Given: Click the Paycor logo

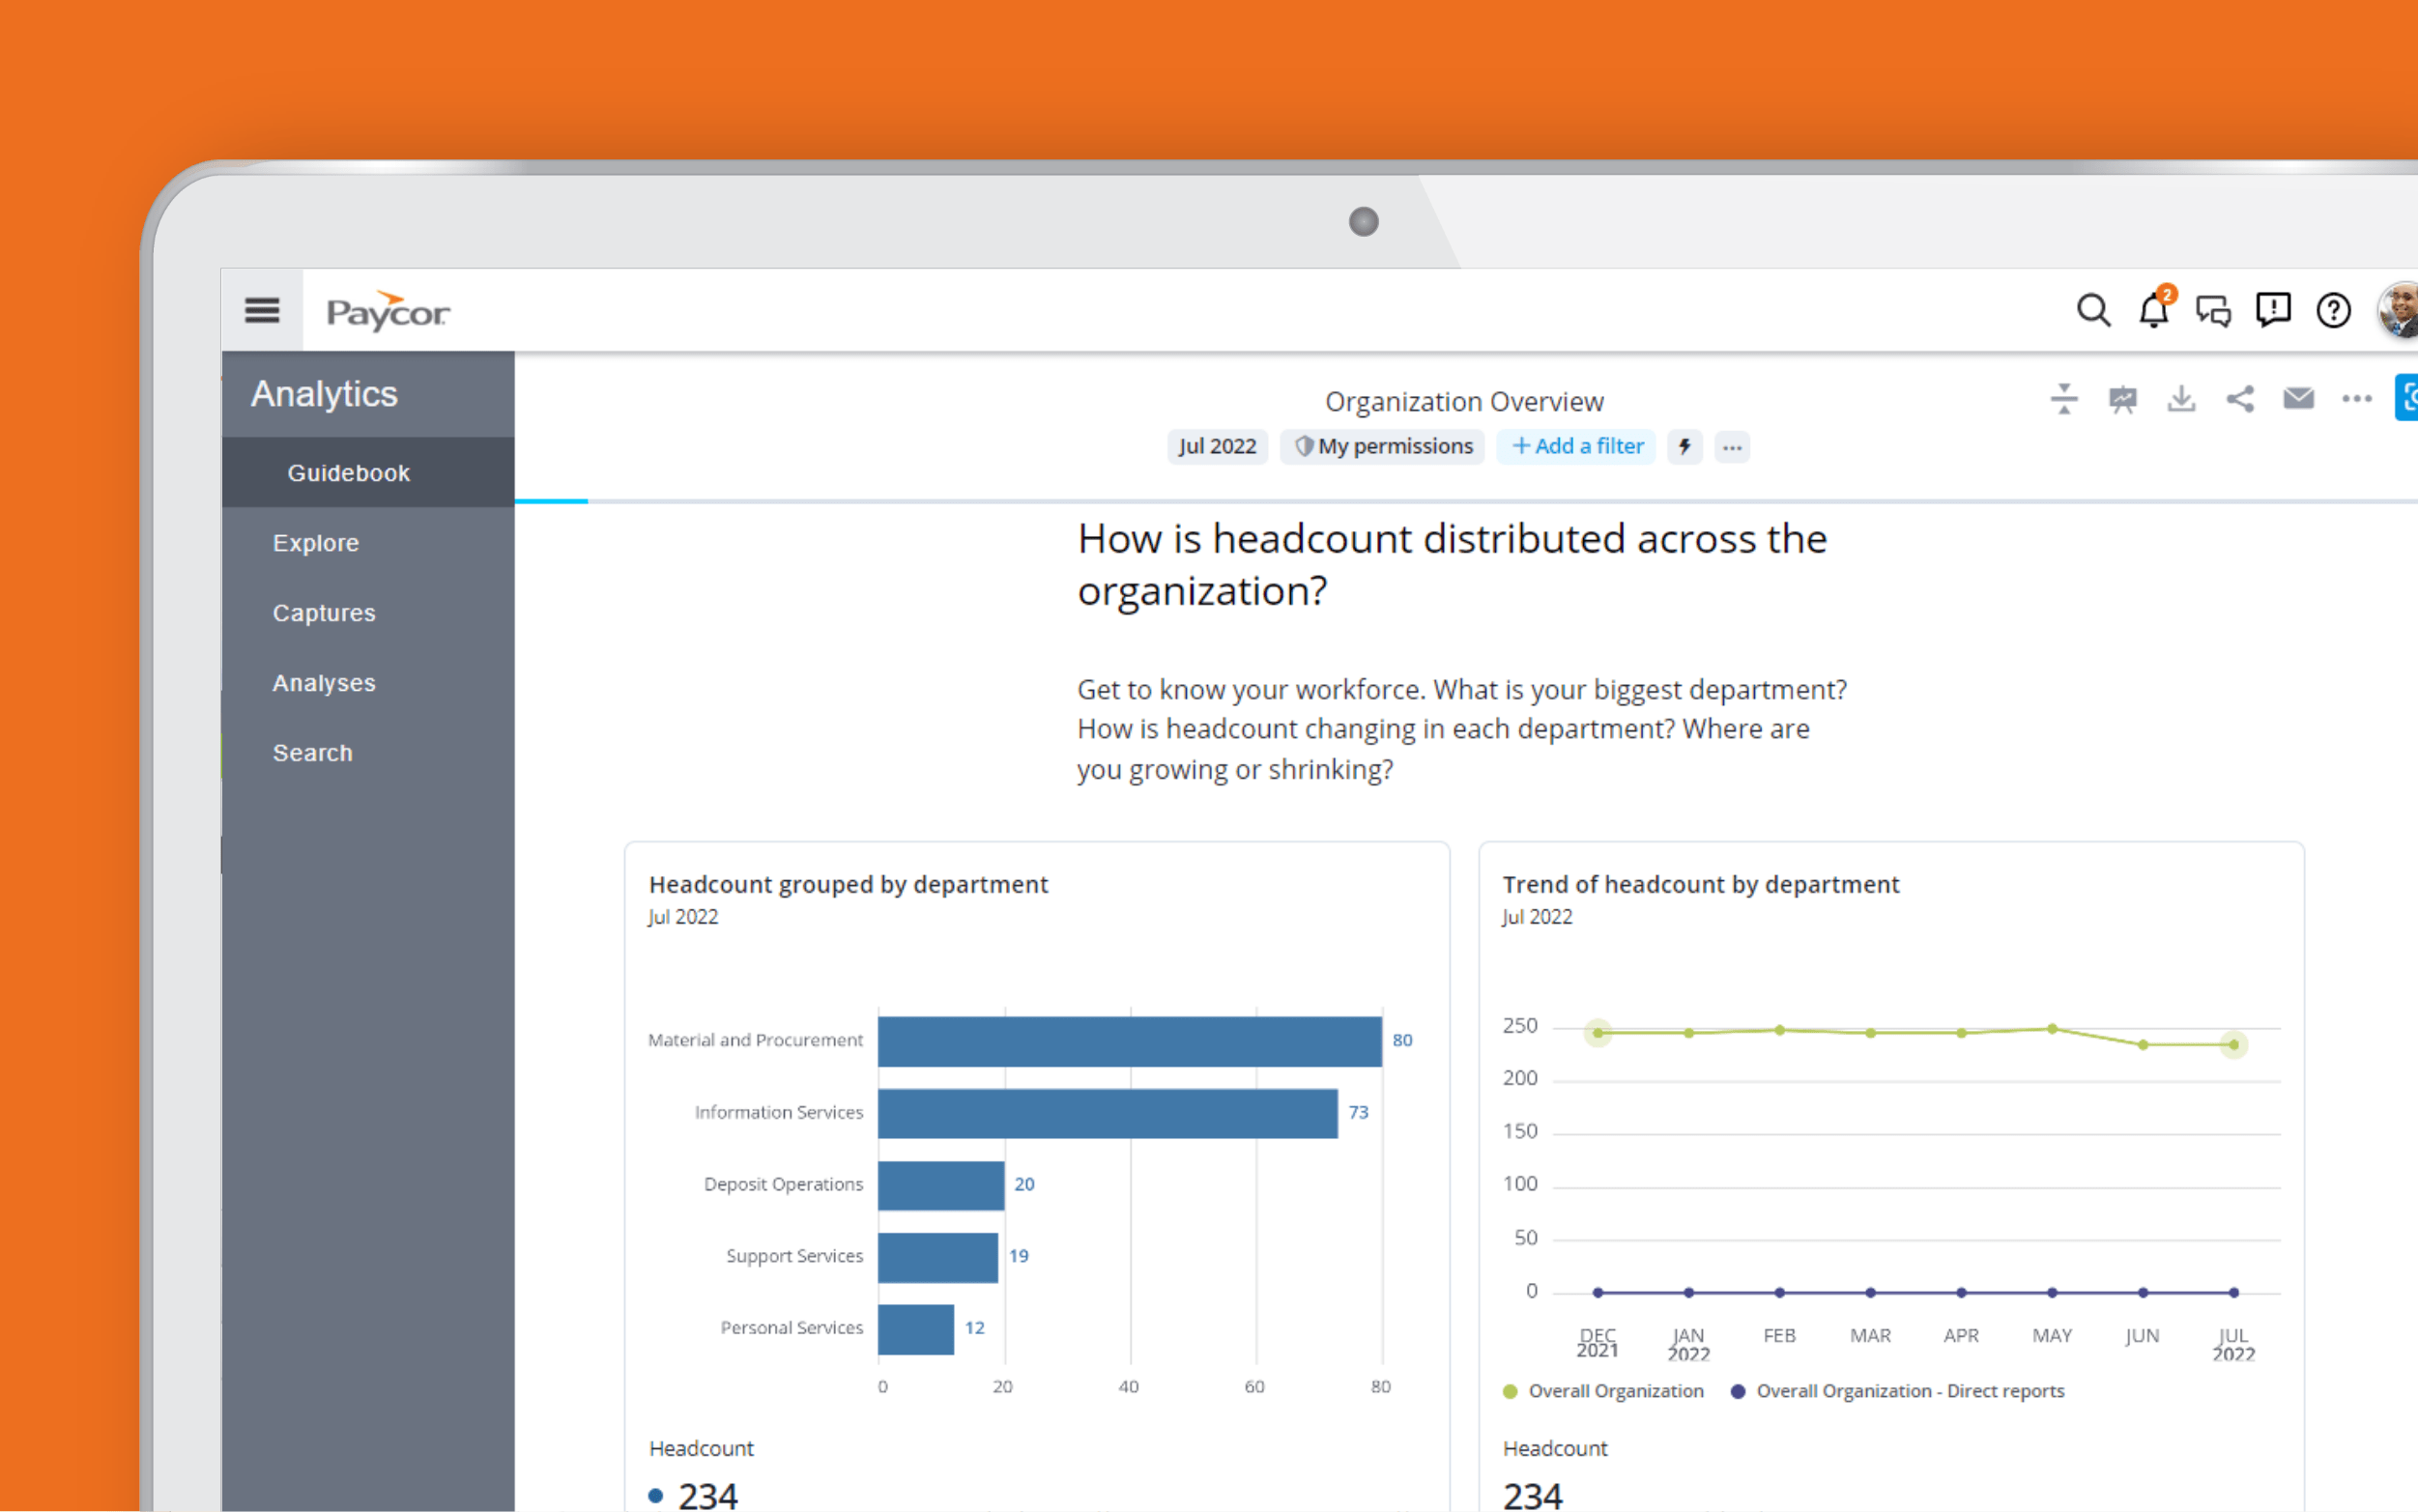Looking at the screenshot, I should [388, 312].
